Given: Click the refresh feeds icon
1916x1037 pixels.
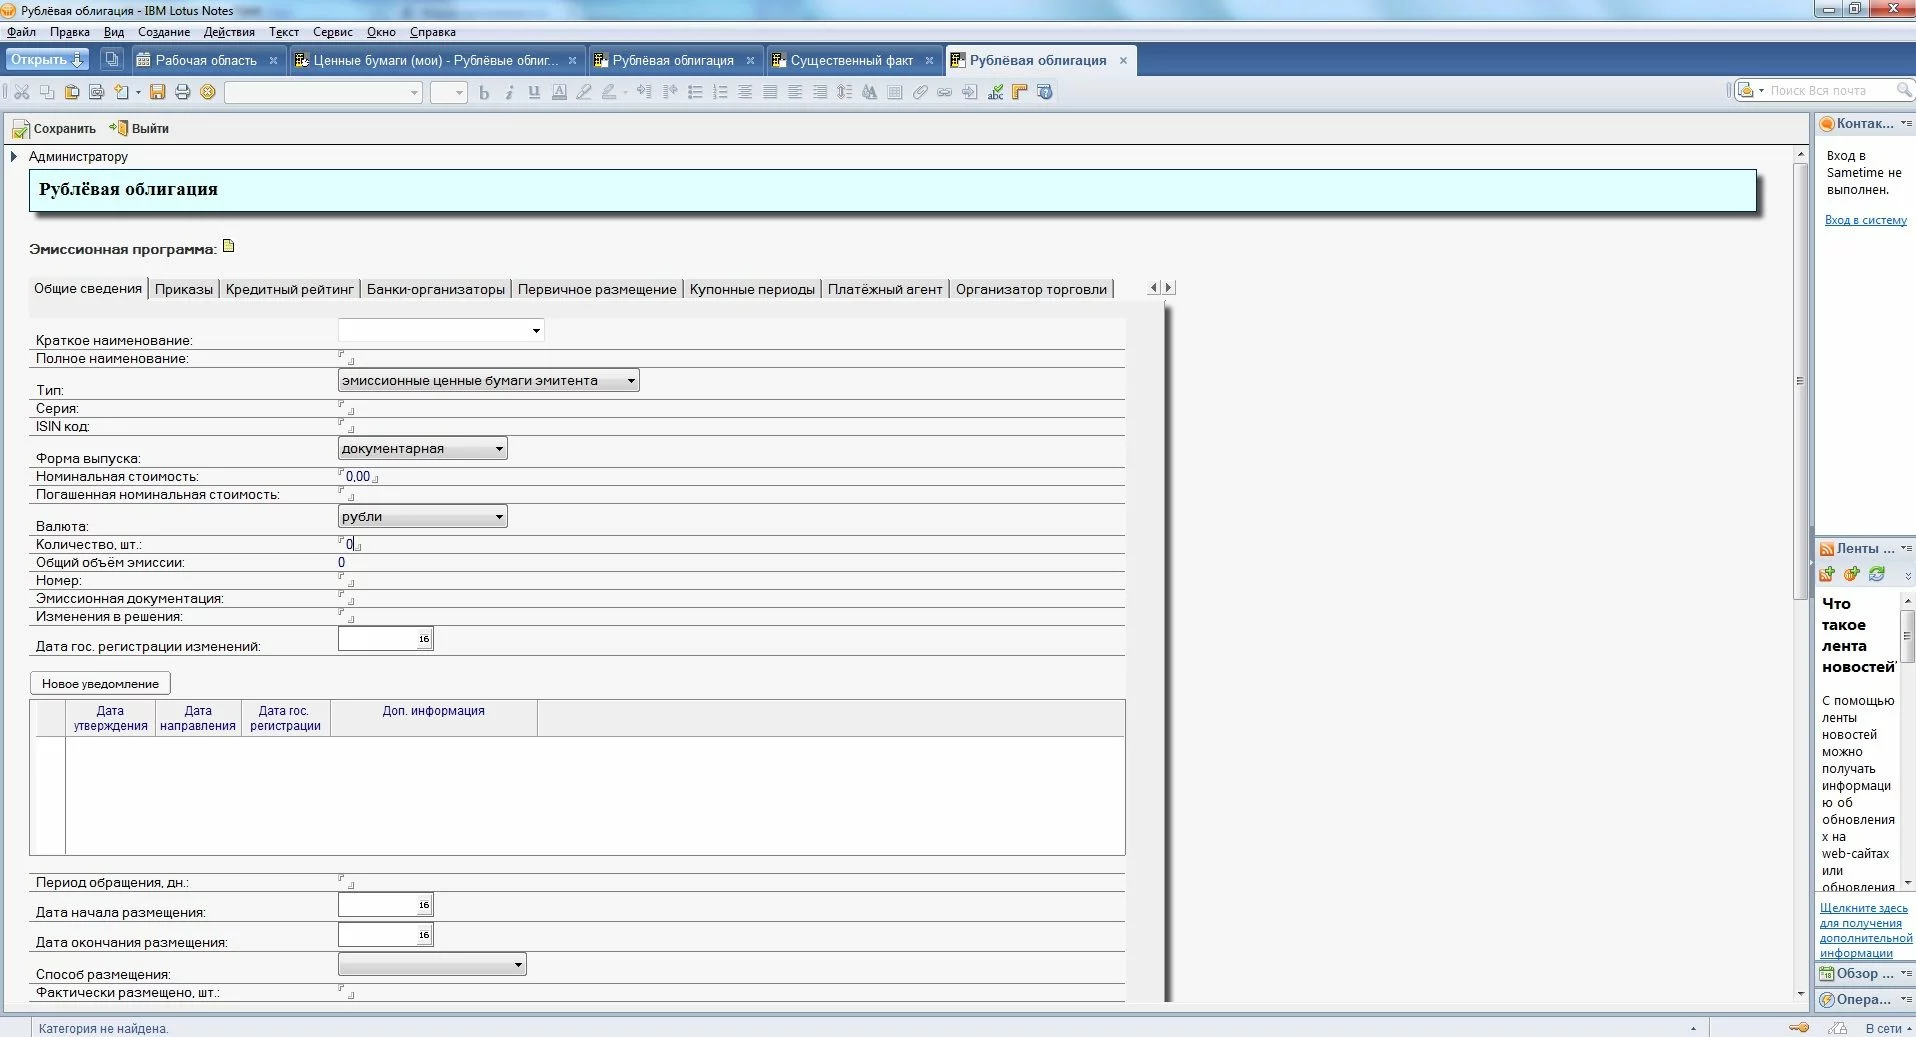Looking at the screenshot, I should coord(1877,574).
